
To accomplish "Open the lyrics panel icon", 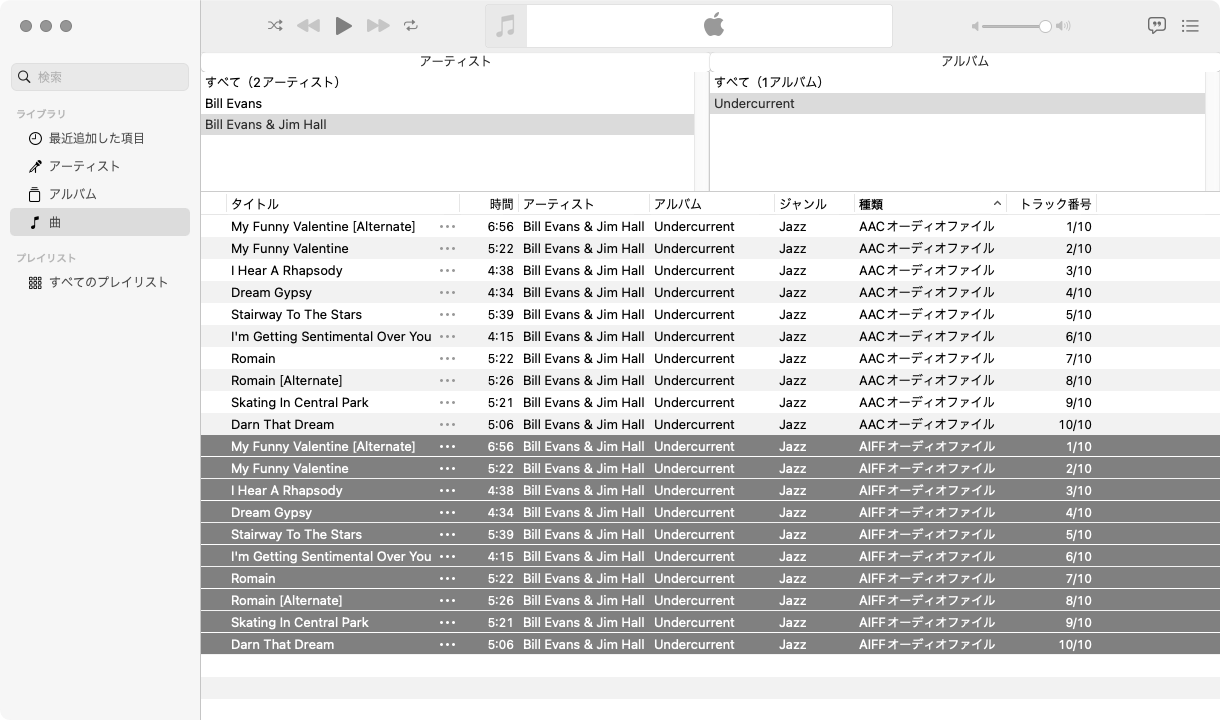I will click(1157, 26).
